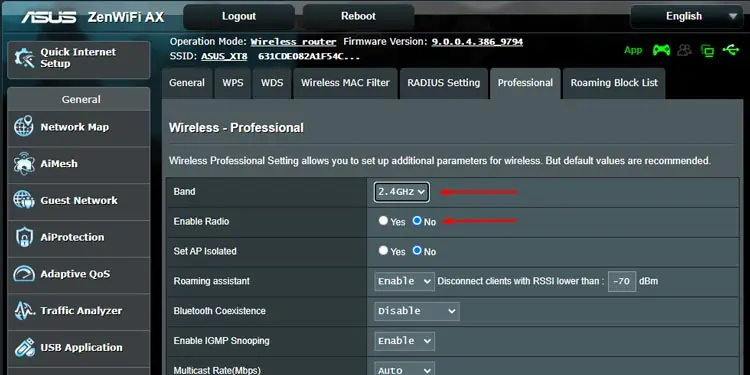The image size is (750, 375).
Task: Click the USB Application icon
Action: tap(24, 348)
